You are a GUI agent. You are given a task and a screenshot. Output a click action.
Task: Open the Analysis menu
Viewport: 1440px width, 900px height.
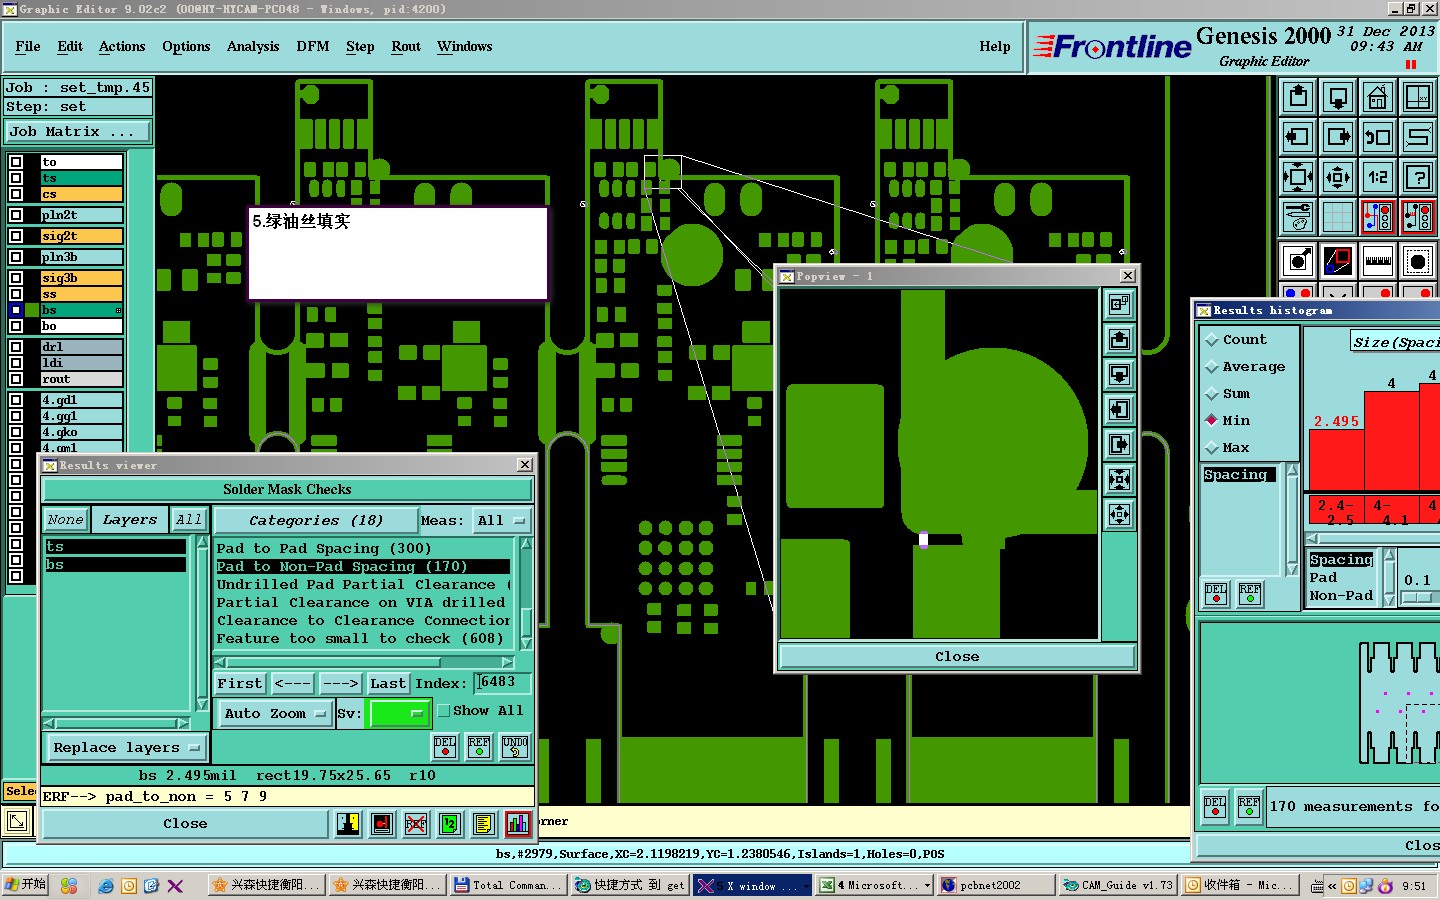[x=253, y=47]
